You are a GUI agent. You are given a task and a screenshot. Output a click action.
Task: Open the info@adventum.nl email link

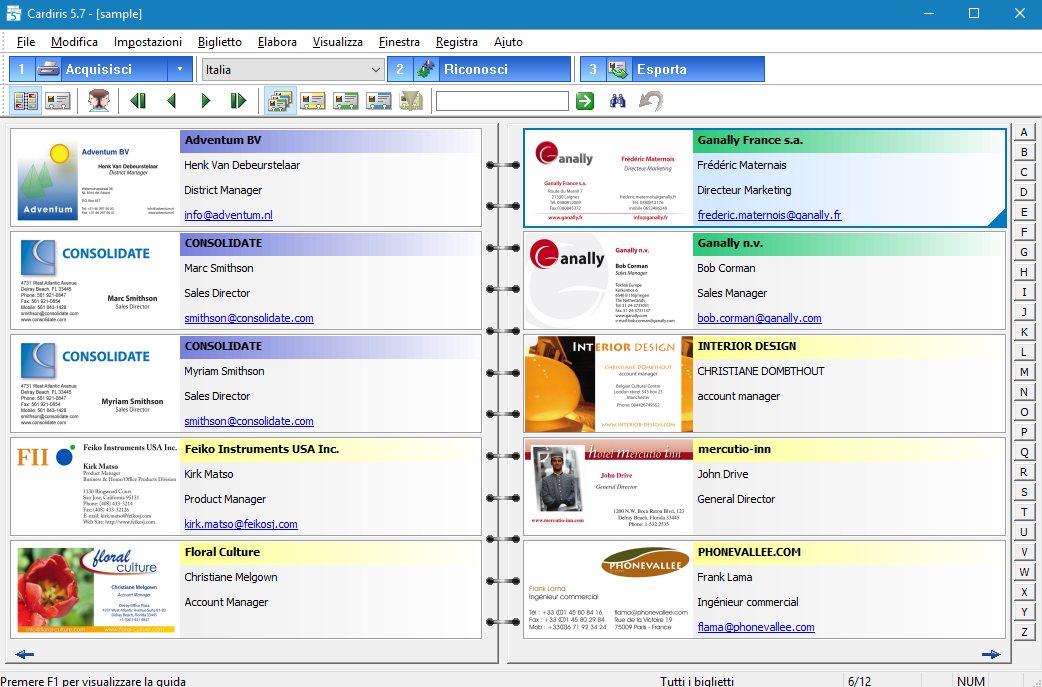coord(228,215)
